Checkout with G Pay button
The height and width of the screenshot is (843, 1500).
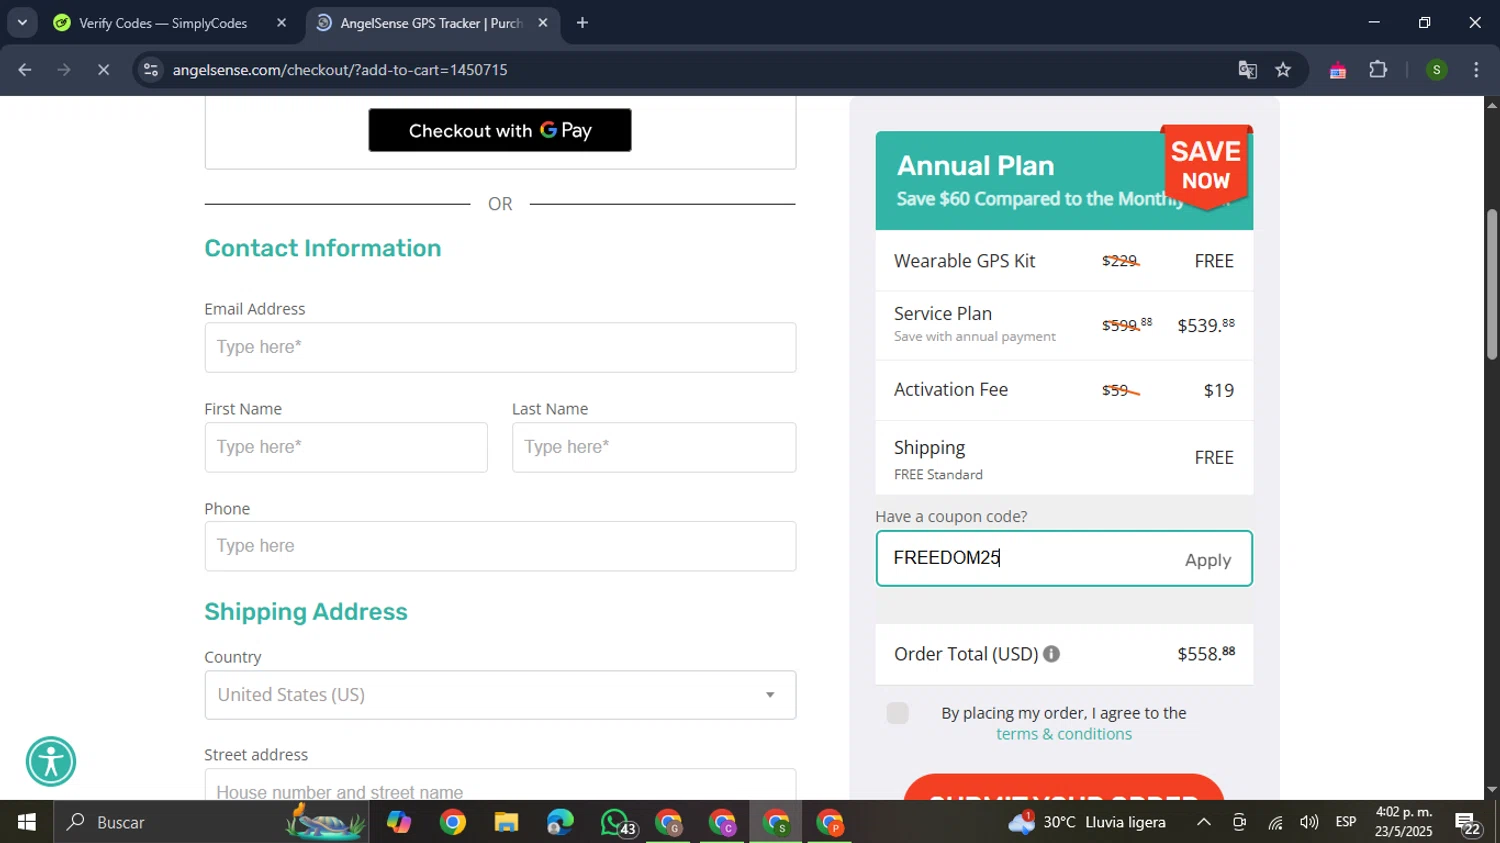click(500, 130)
